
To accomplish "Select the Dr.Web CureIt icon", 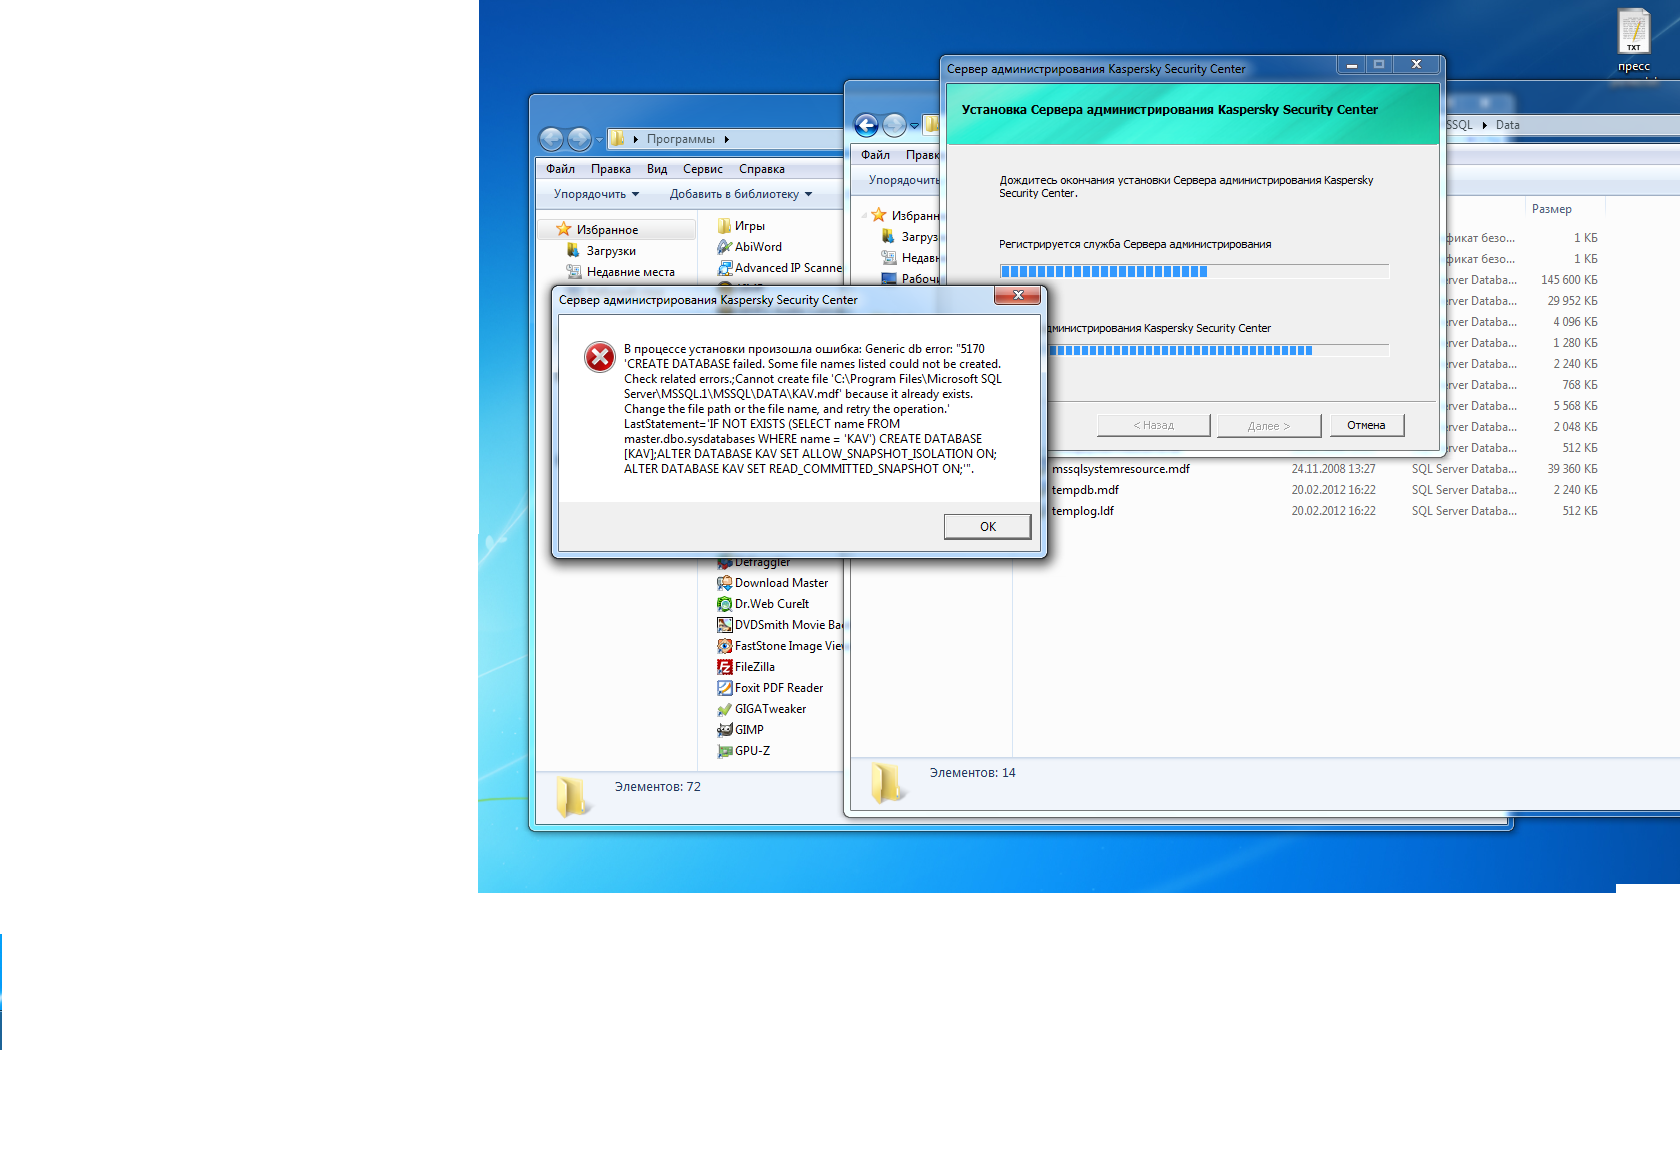I will tap(724, 604).
